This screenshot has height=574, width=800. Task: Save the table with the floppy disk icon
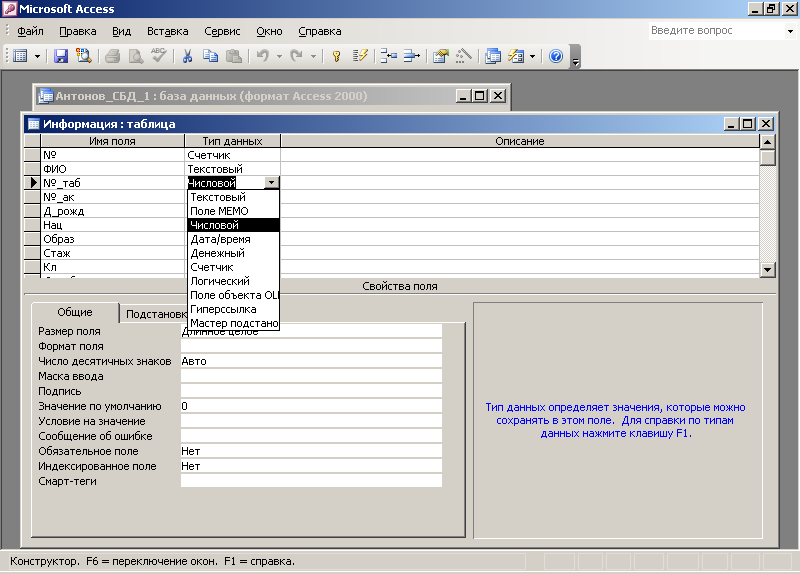[61, 56]
